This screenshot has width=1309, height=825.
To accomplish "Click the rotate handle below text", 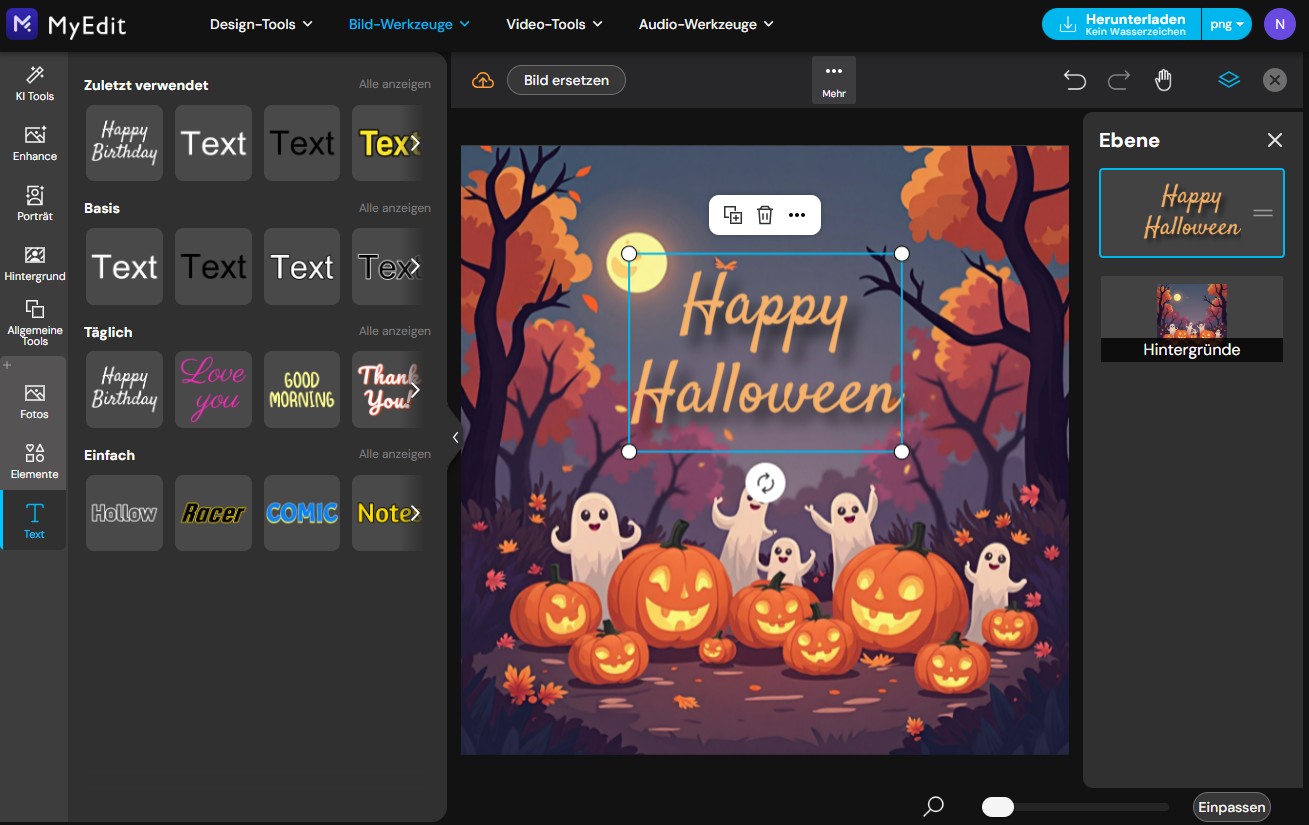I will pyautogui.click(x=765, y=484).
